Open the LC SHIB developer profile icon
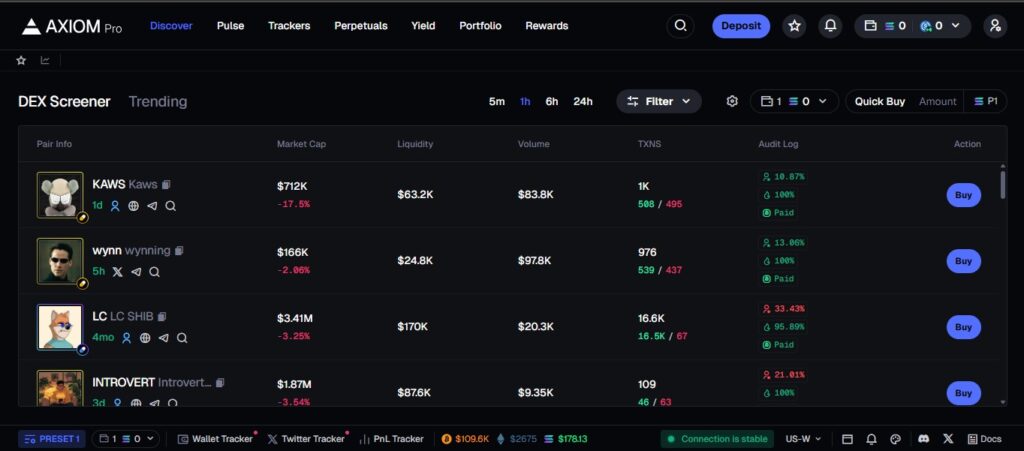This screenshot has height=451, width=1024. [x=127, y=337]
